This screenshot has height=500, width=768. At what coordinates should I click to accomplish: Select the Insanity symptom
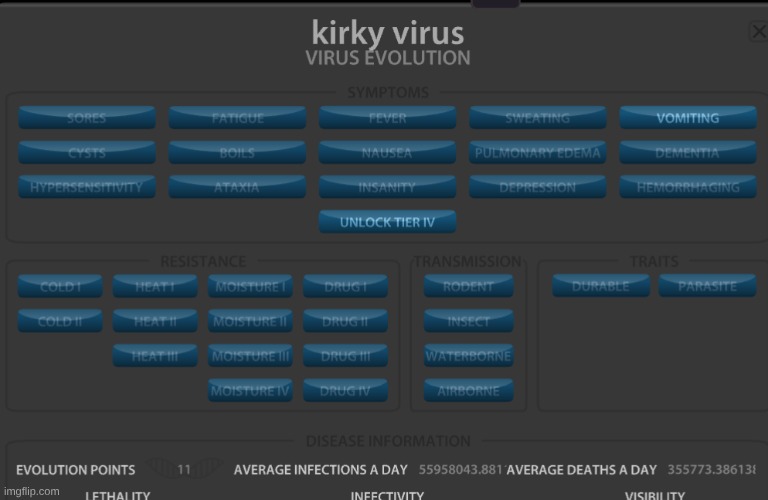click(x=387, y=187)
